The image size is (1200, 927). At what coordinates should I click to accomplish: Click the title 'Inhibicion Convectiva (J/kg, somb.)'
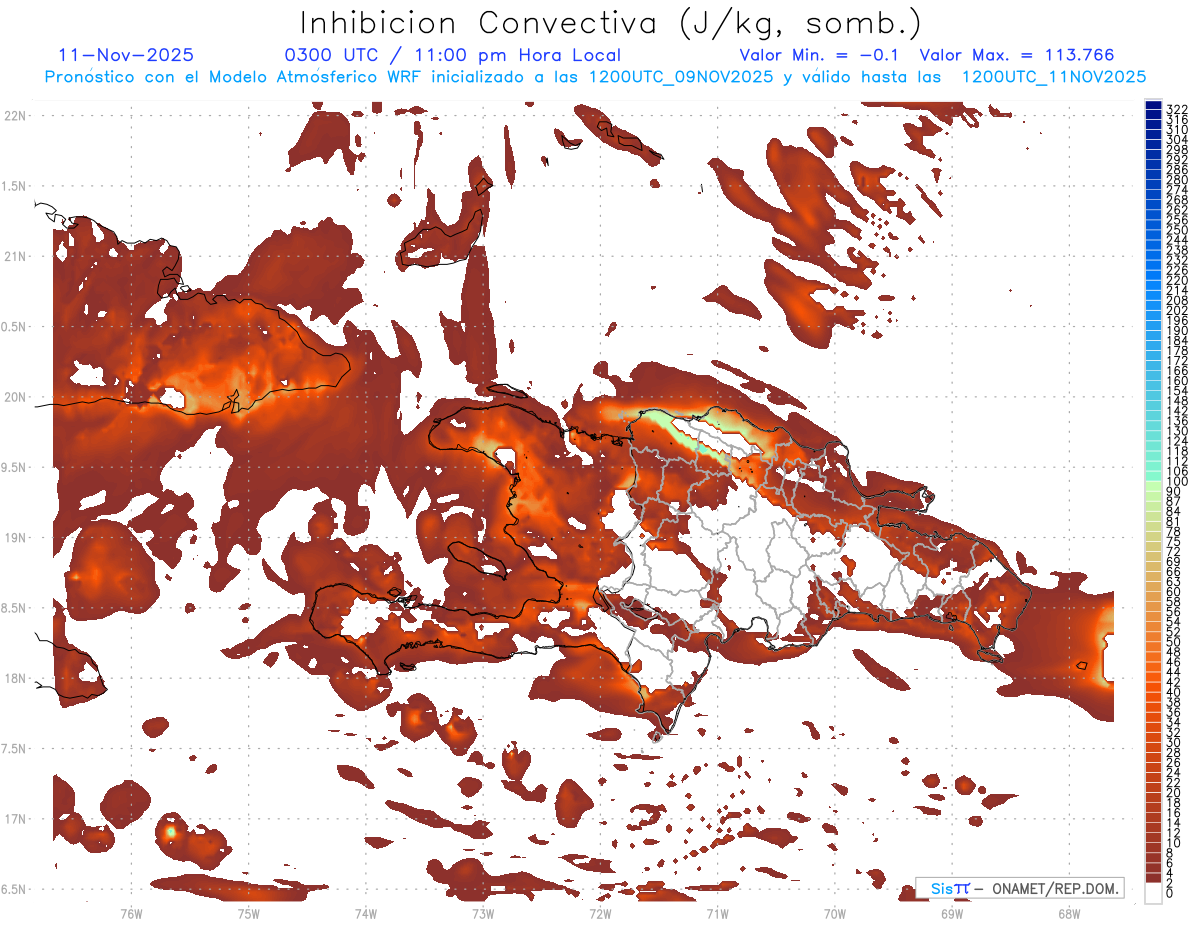[611, 23]
